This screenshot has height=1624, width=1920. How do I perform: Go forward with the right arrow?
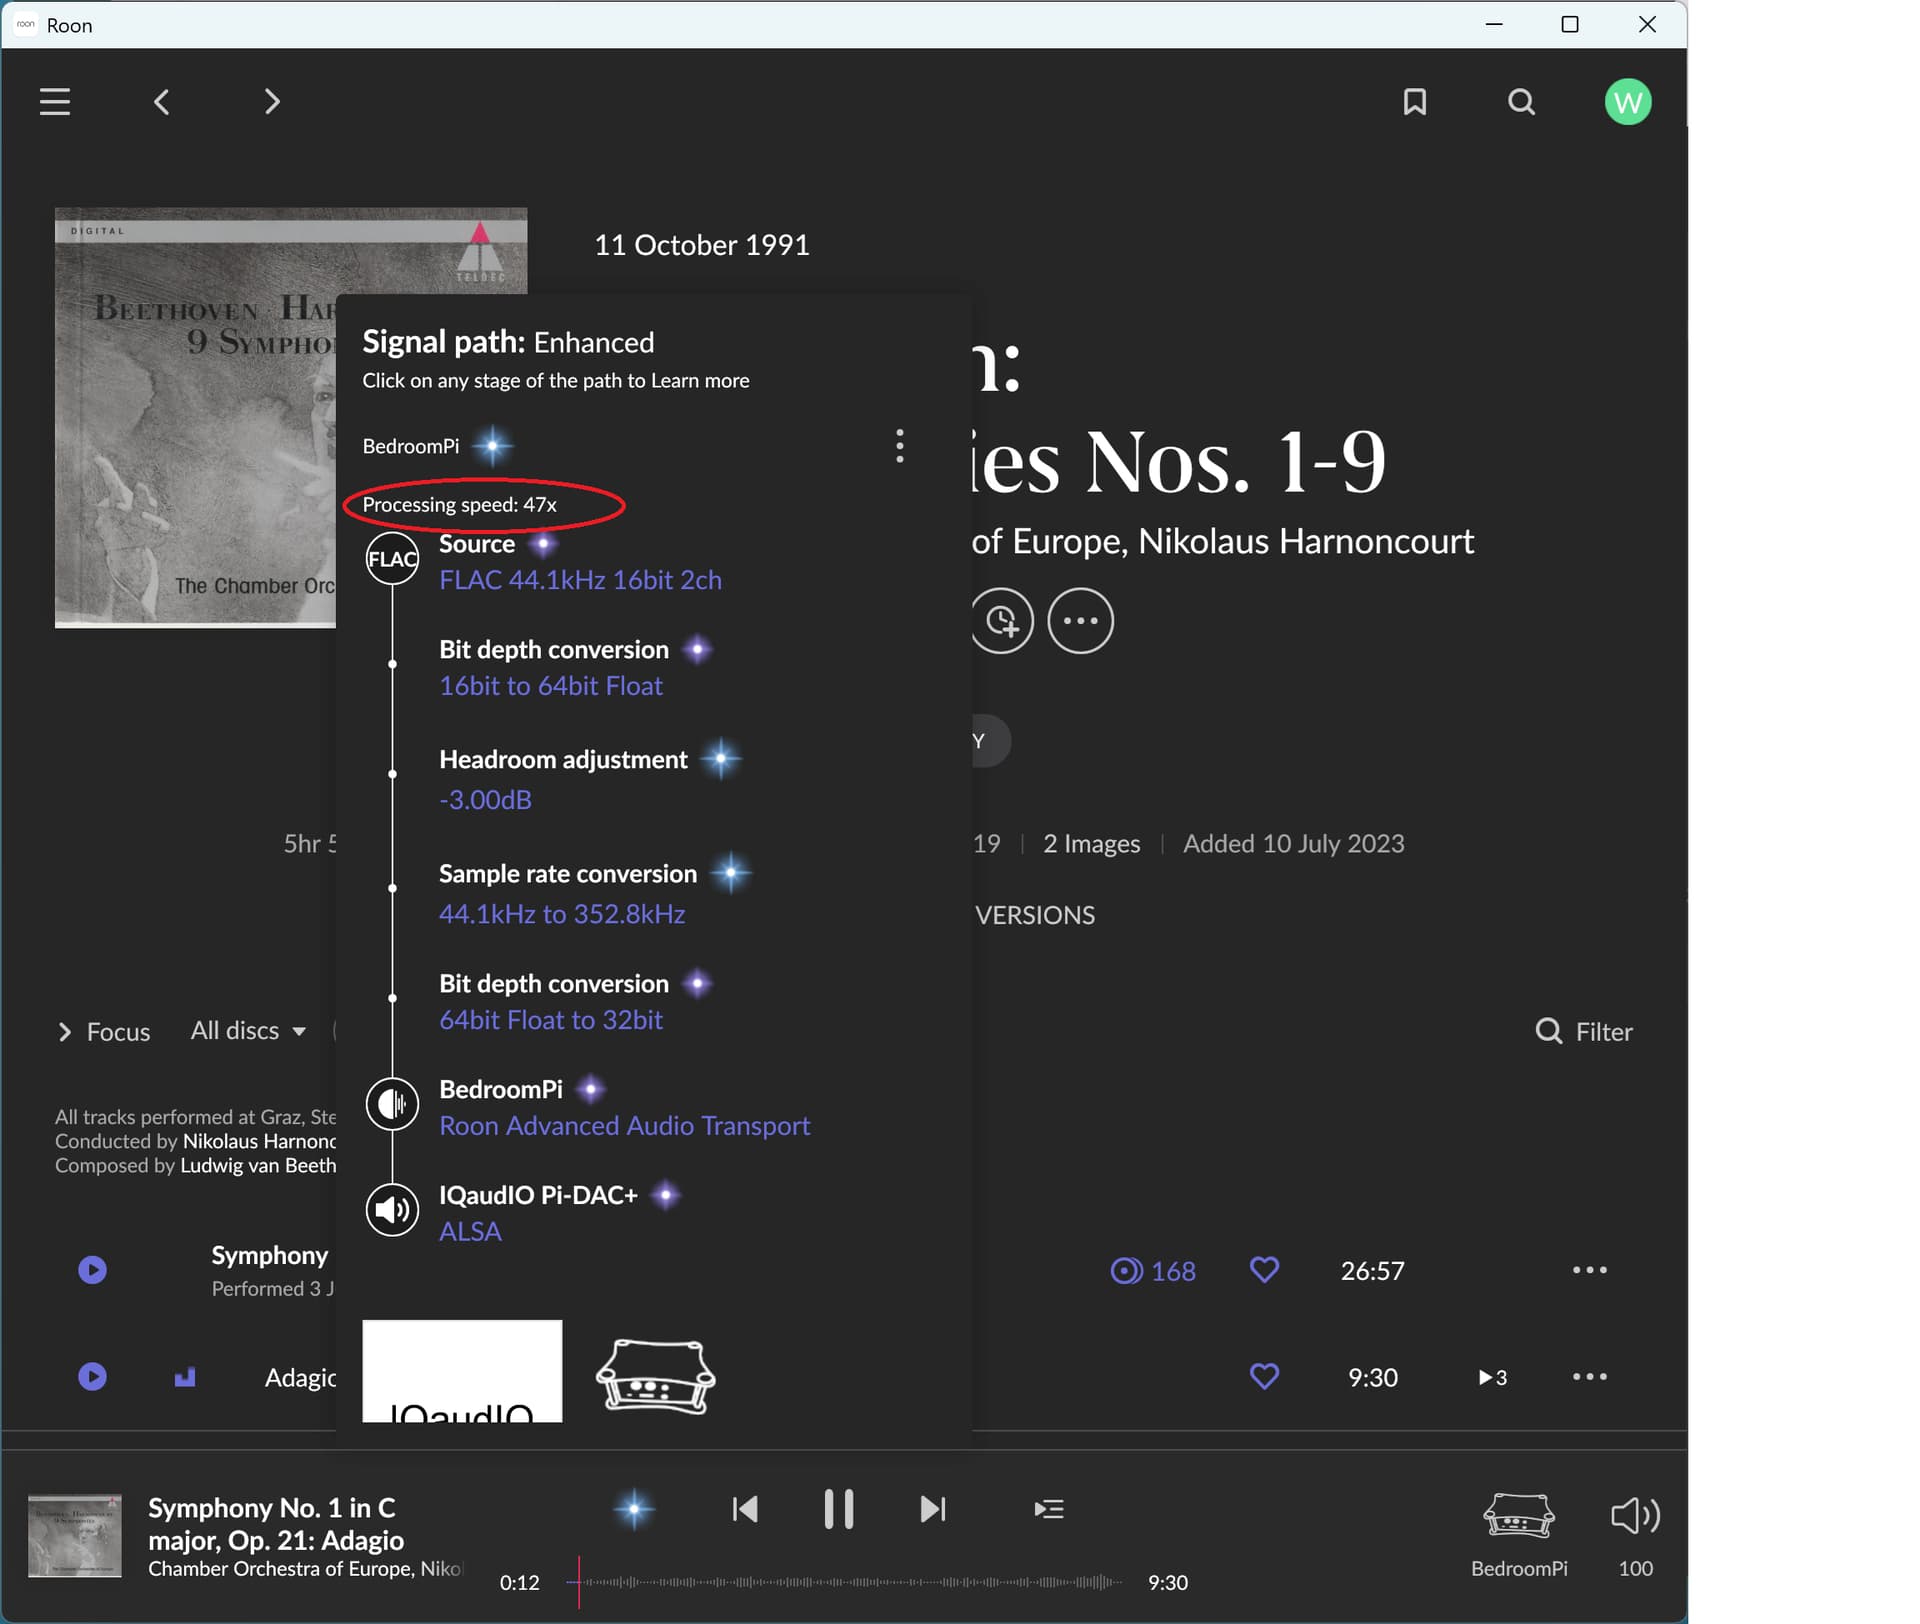coord(272,102)
